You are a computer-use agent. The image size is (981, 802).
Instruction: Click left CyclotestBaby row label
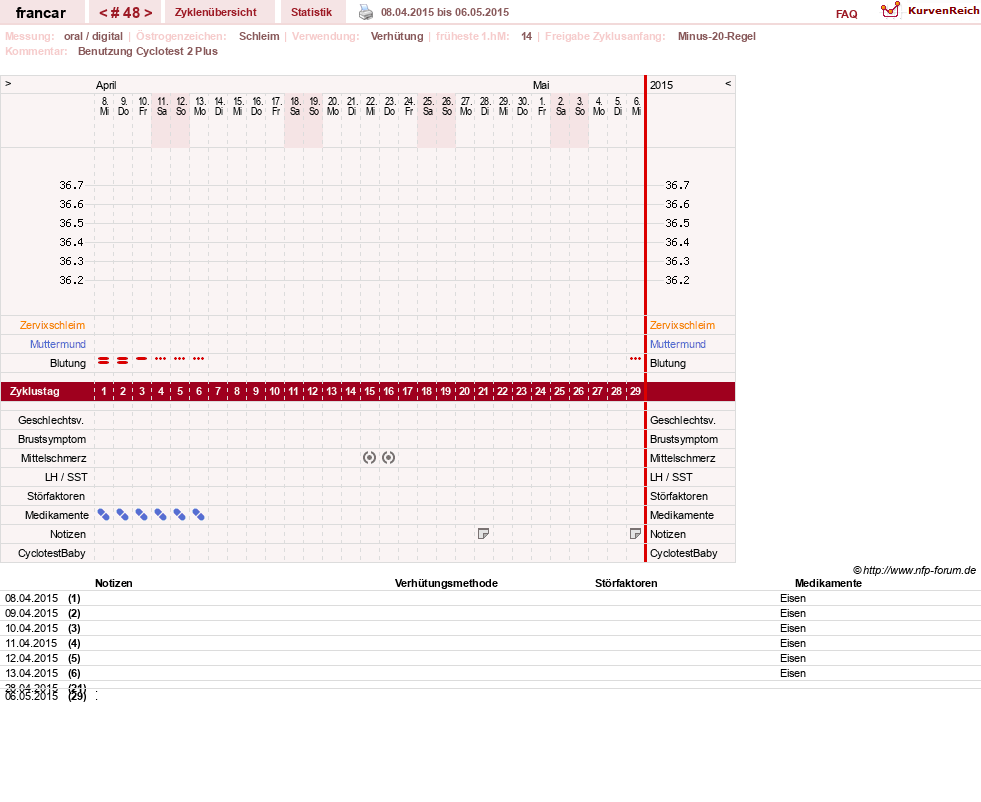pyautogui.click(x=52, y=553)
